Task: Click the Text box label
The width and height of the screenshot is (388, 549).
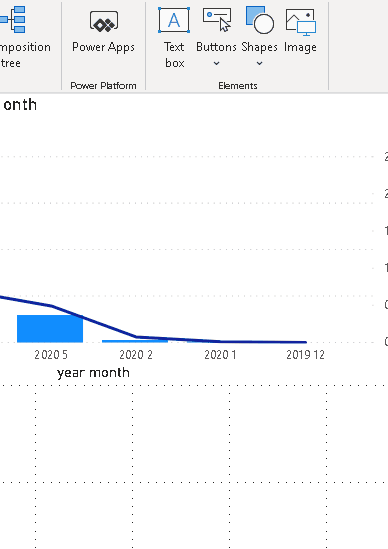Action: (x=174, y=55)
